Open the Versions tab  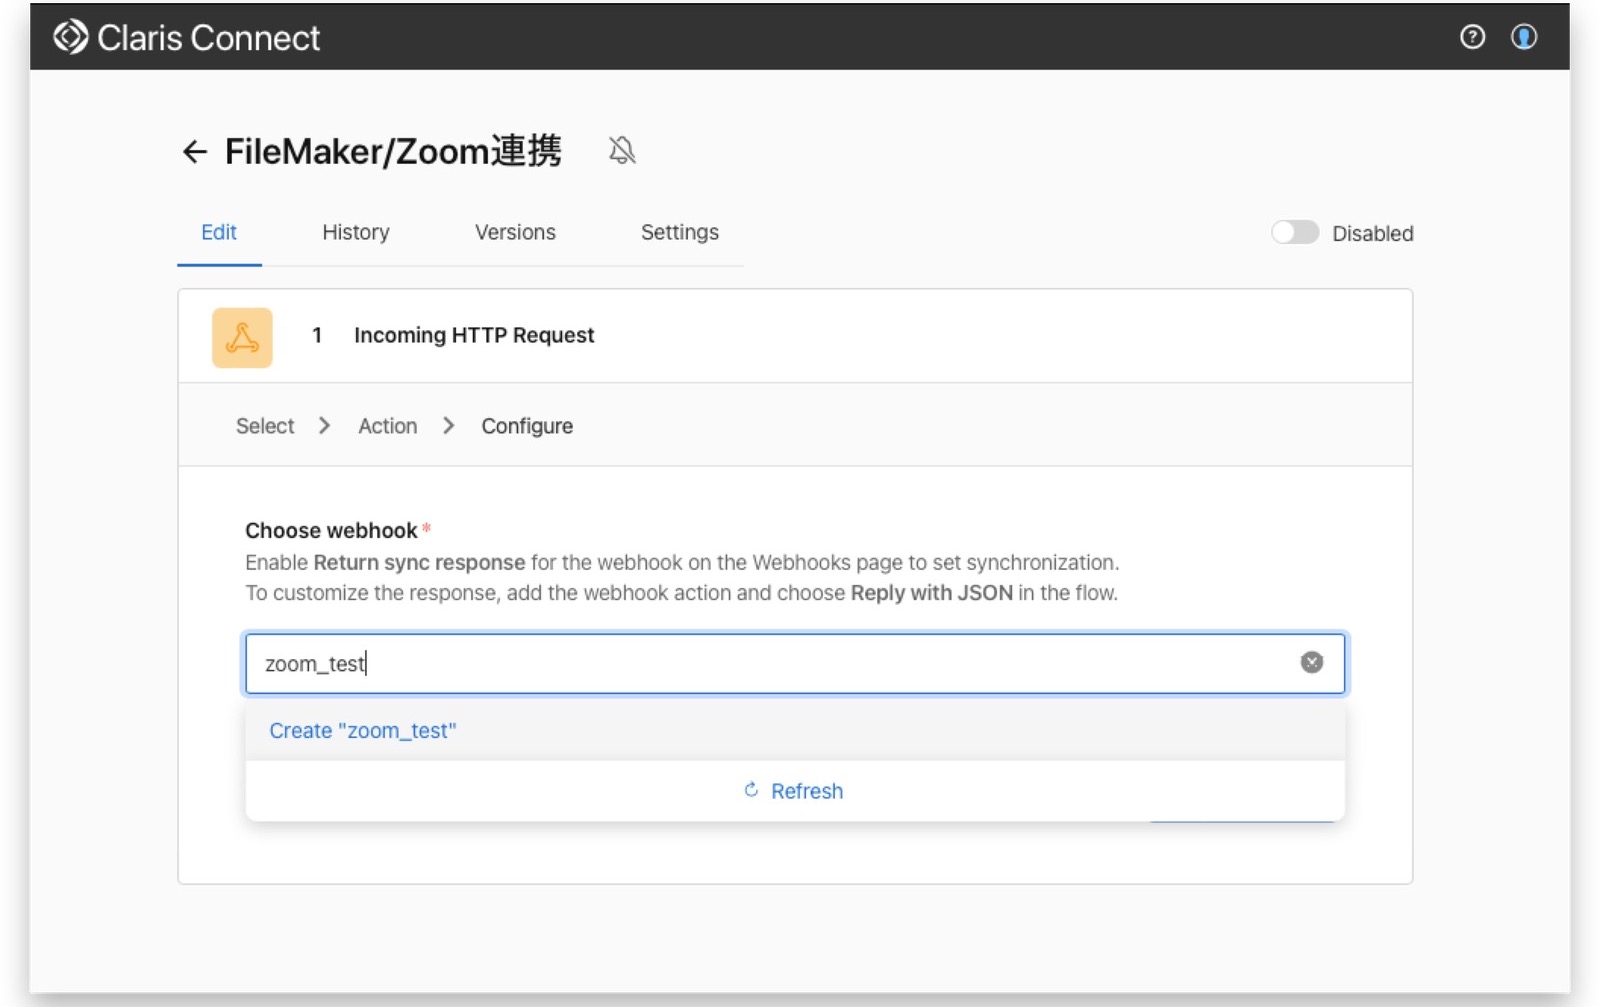[514, 232]
